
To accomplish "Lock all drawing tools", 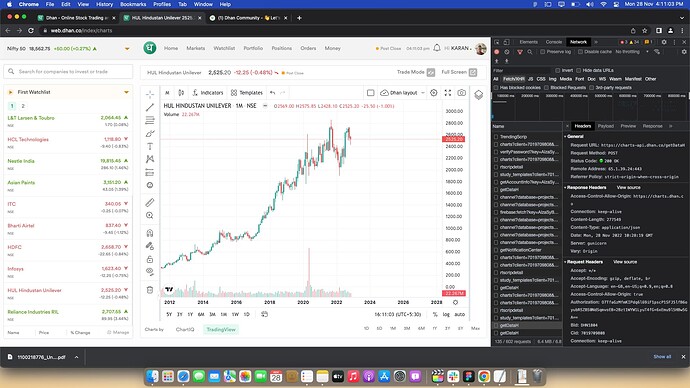I will click(x=150, y=259).
